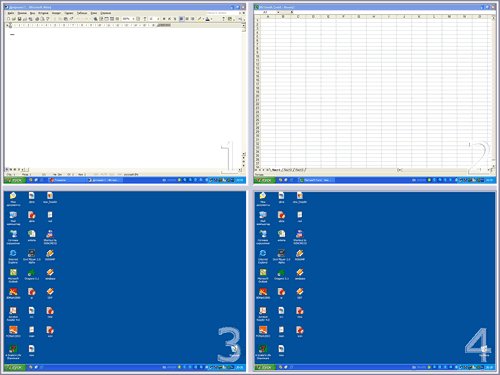Toggle left text alignment in Word toolbar
500x375 pixels.
(x=181, y=19)
